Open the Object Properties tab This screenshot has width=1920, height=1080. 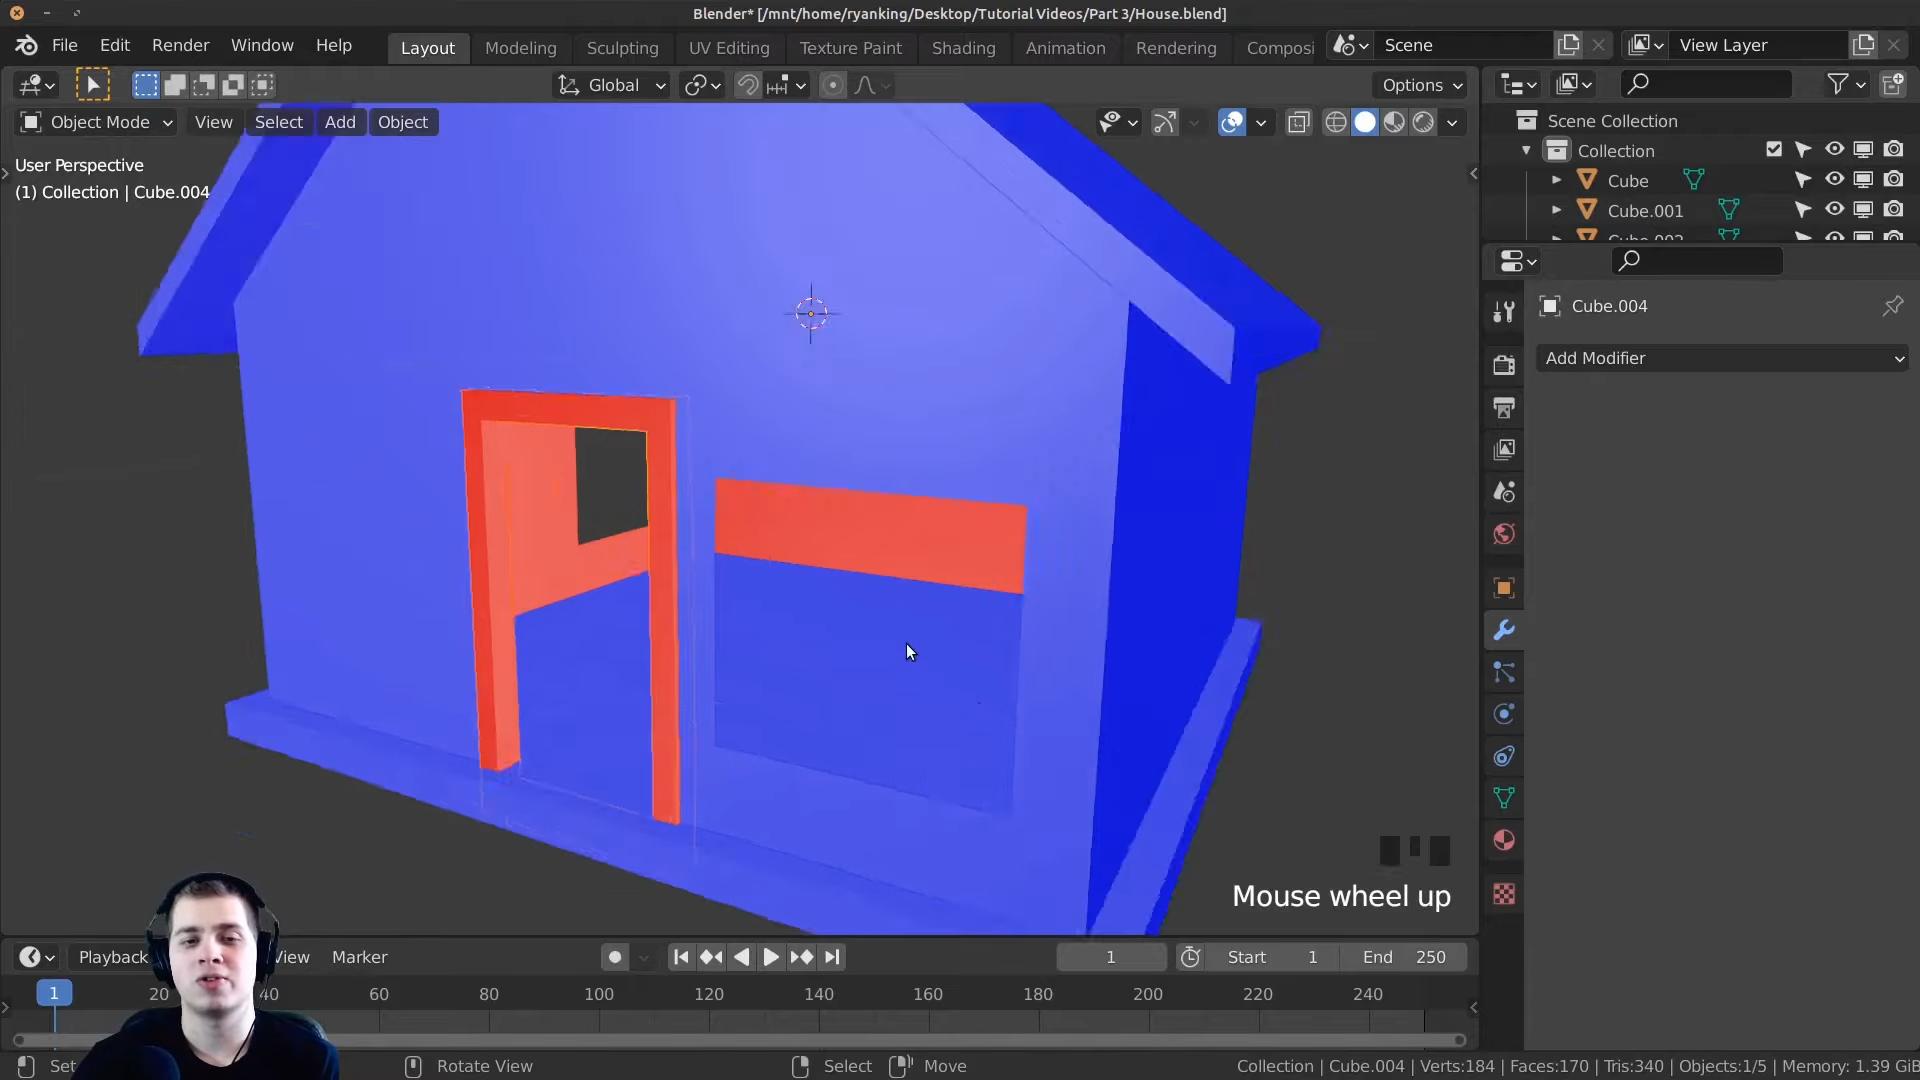[1503, 587]
